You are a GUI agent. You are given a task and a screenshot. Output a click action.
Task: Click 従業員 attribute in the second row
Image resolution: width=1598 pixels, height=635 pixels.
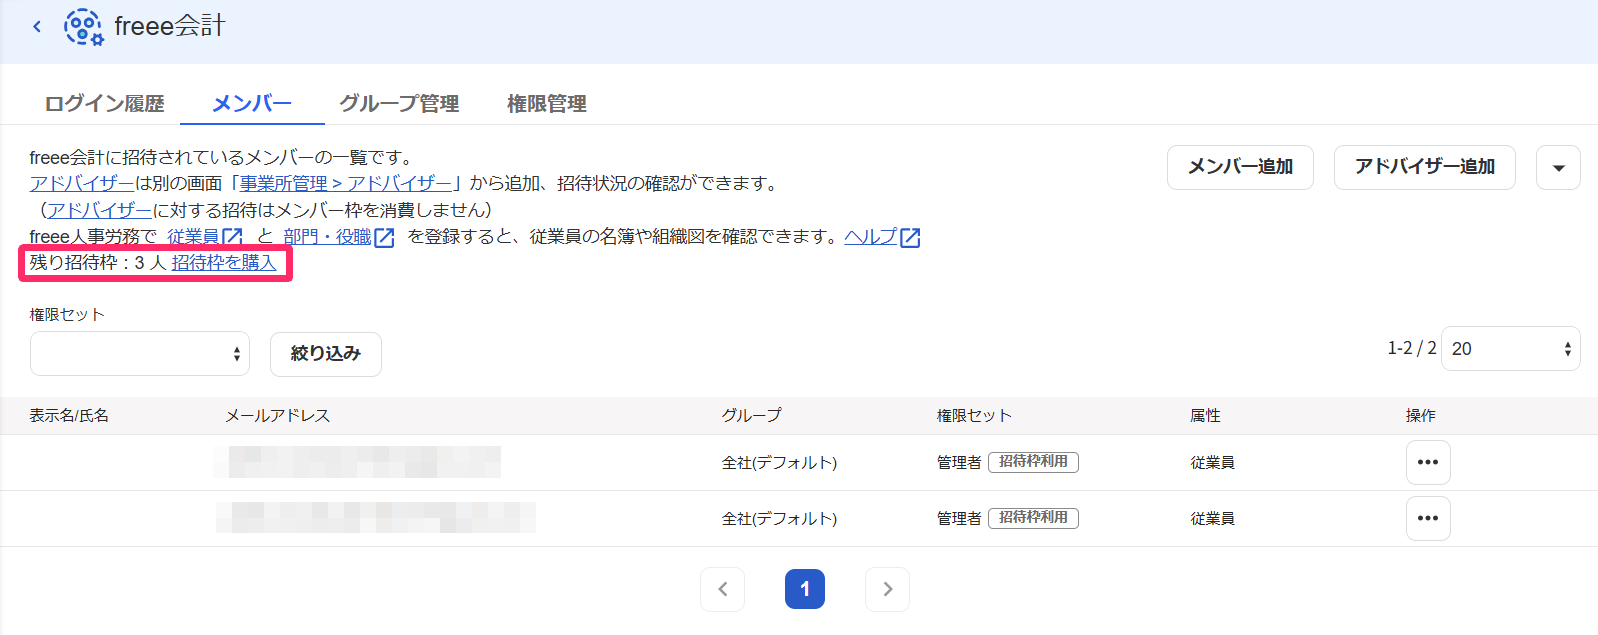(1212, 519)
